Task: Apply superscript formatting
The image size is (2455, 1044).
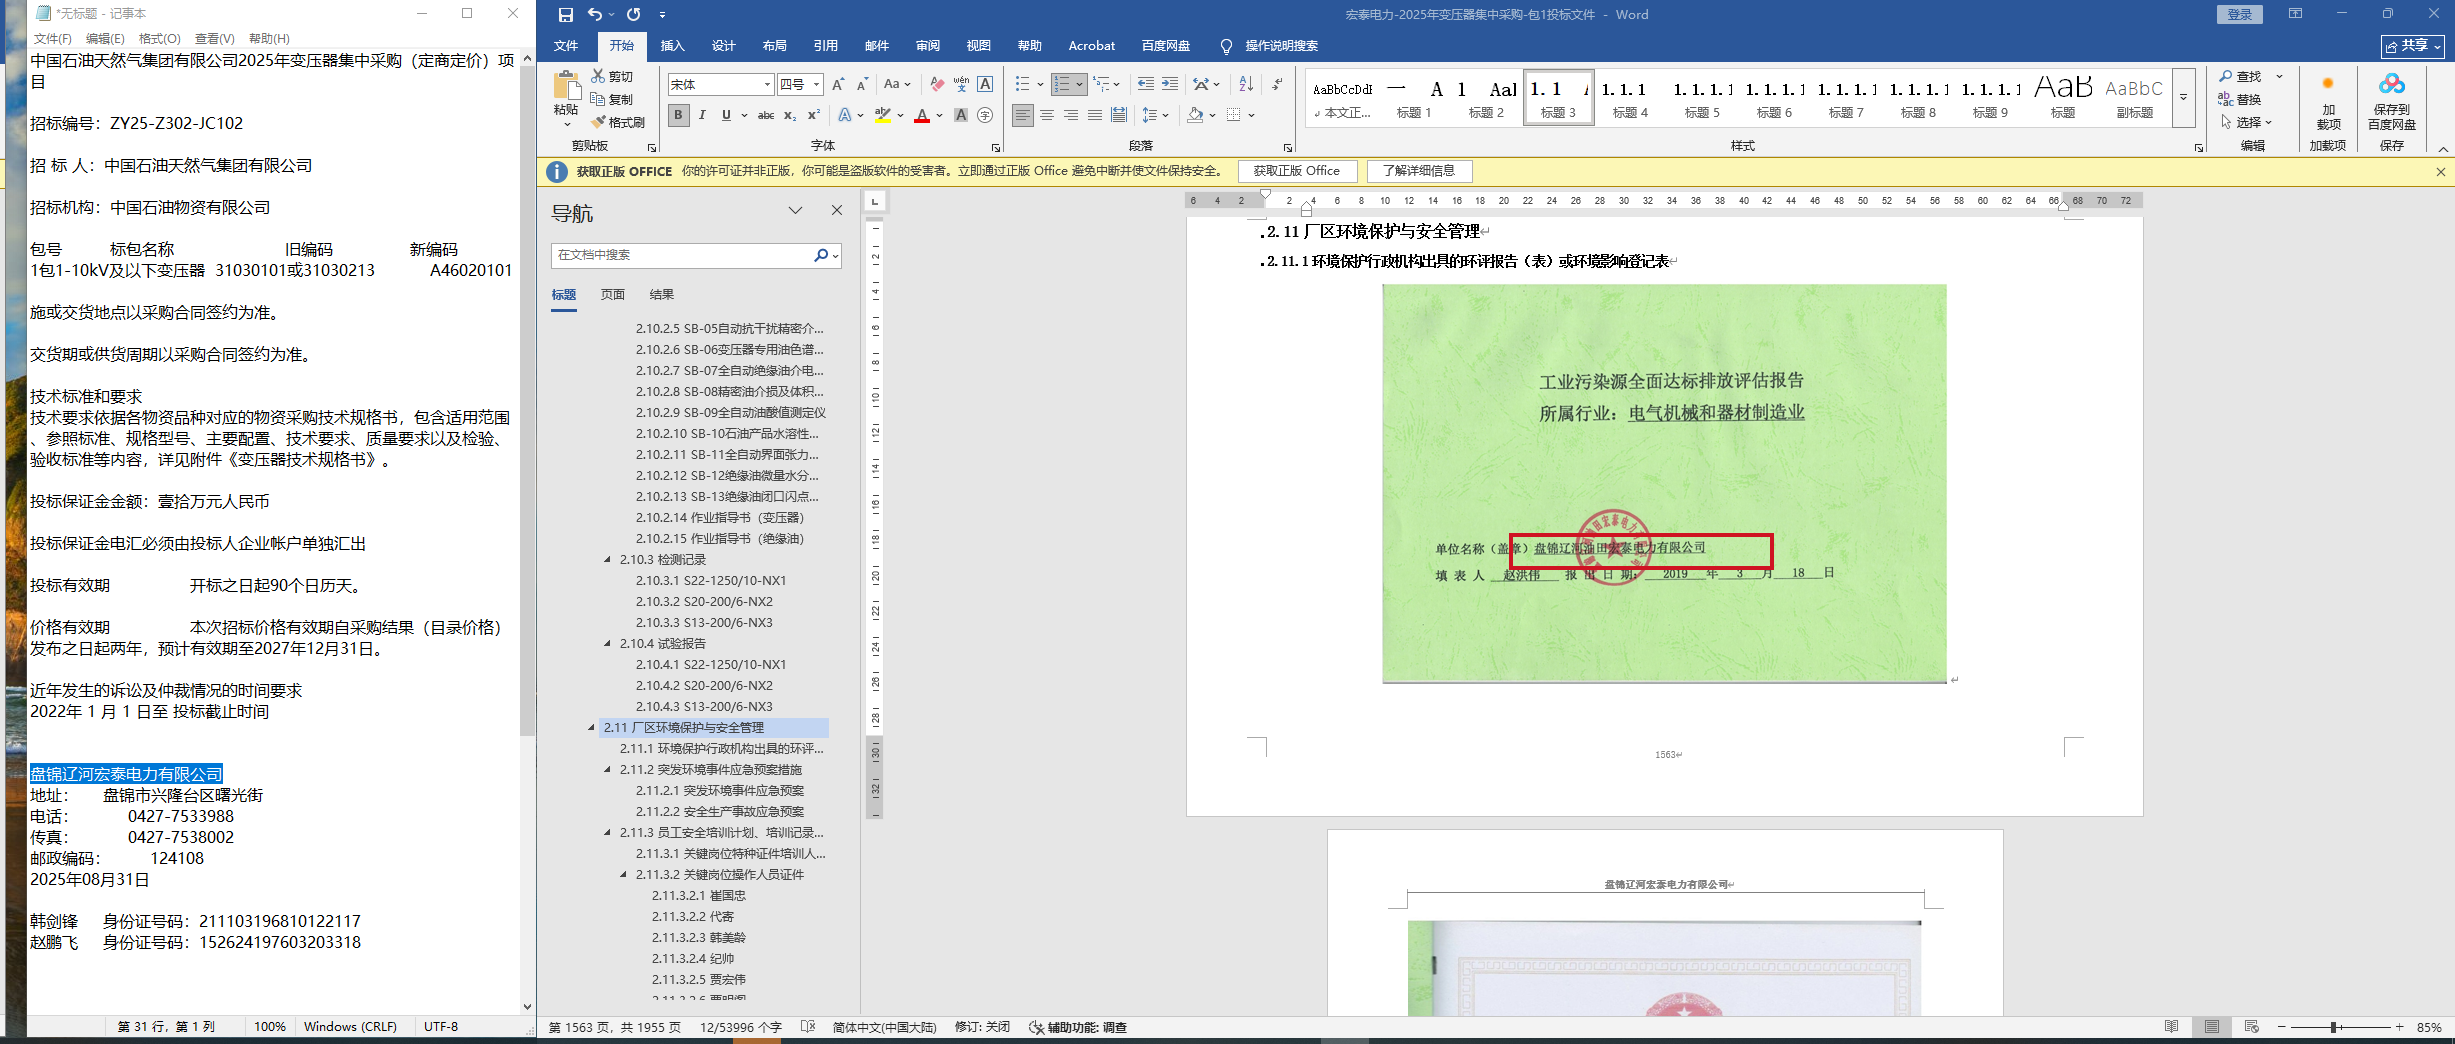Action: click(x=814, y=115)
